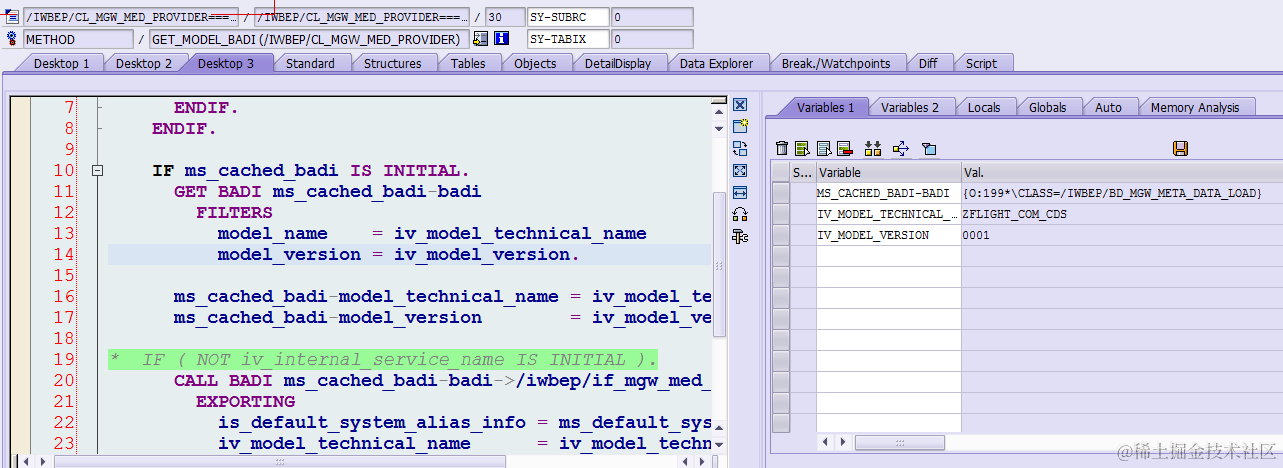The image size is (1283, 468).
Task: Select the Desktop 3 tab
Action: click(x=226, y=63)
